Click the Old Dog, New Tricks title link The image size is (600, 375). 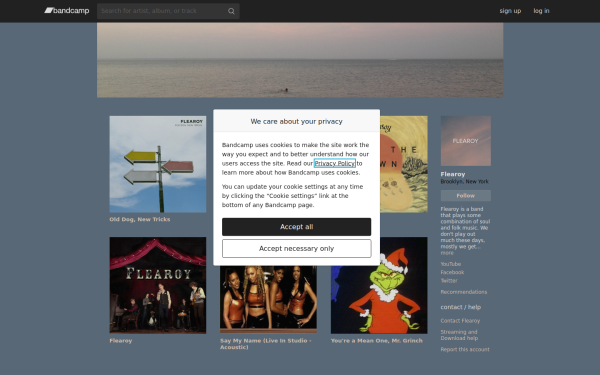pos(140,219)
